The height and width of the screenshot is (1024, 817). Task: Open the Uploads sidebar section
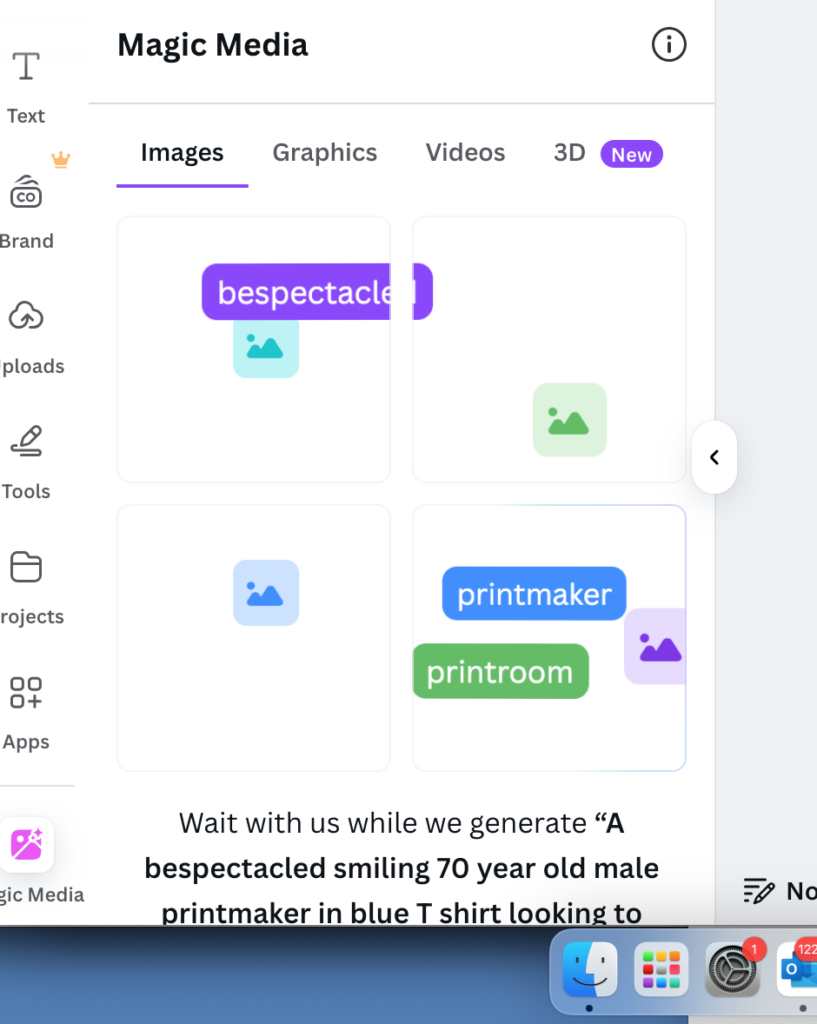tap(27, 338)
